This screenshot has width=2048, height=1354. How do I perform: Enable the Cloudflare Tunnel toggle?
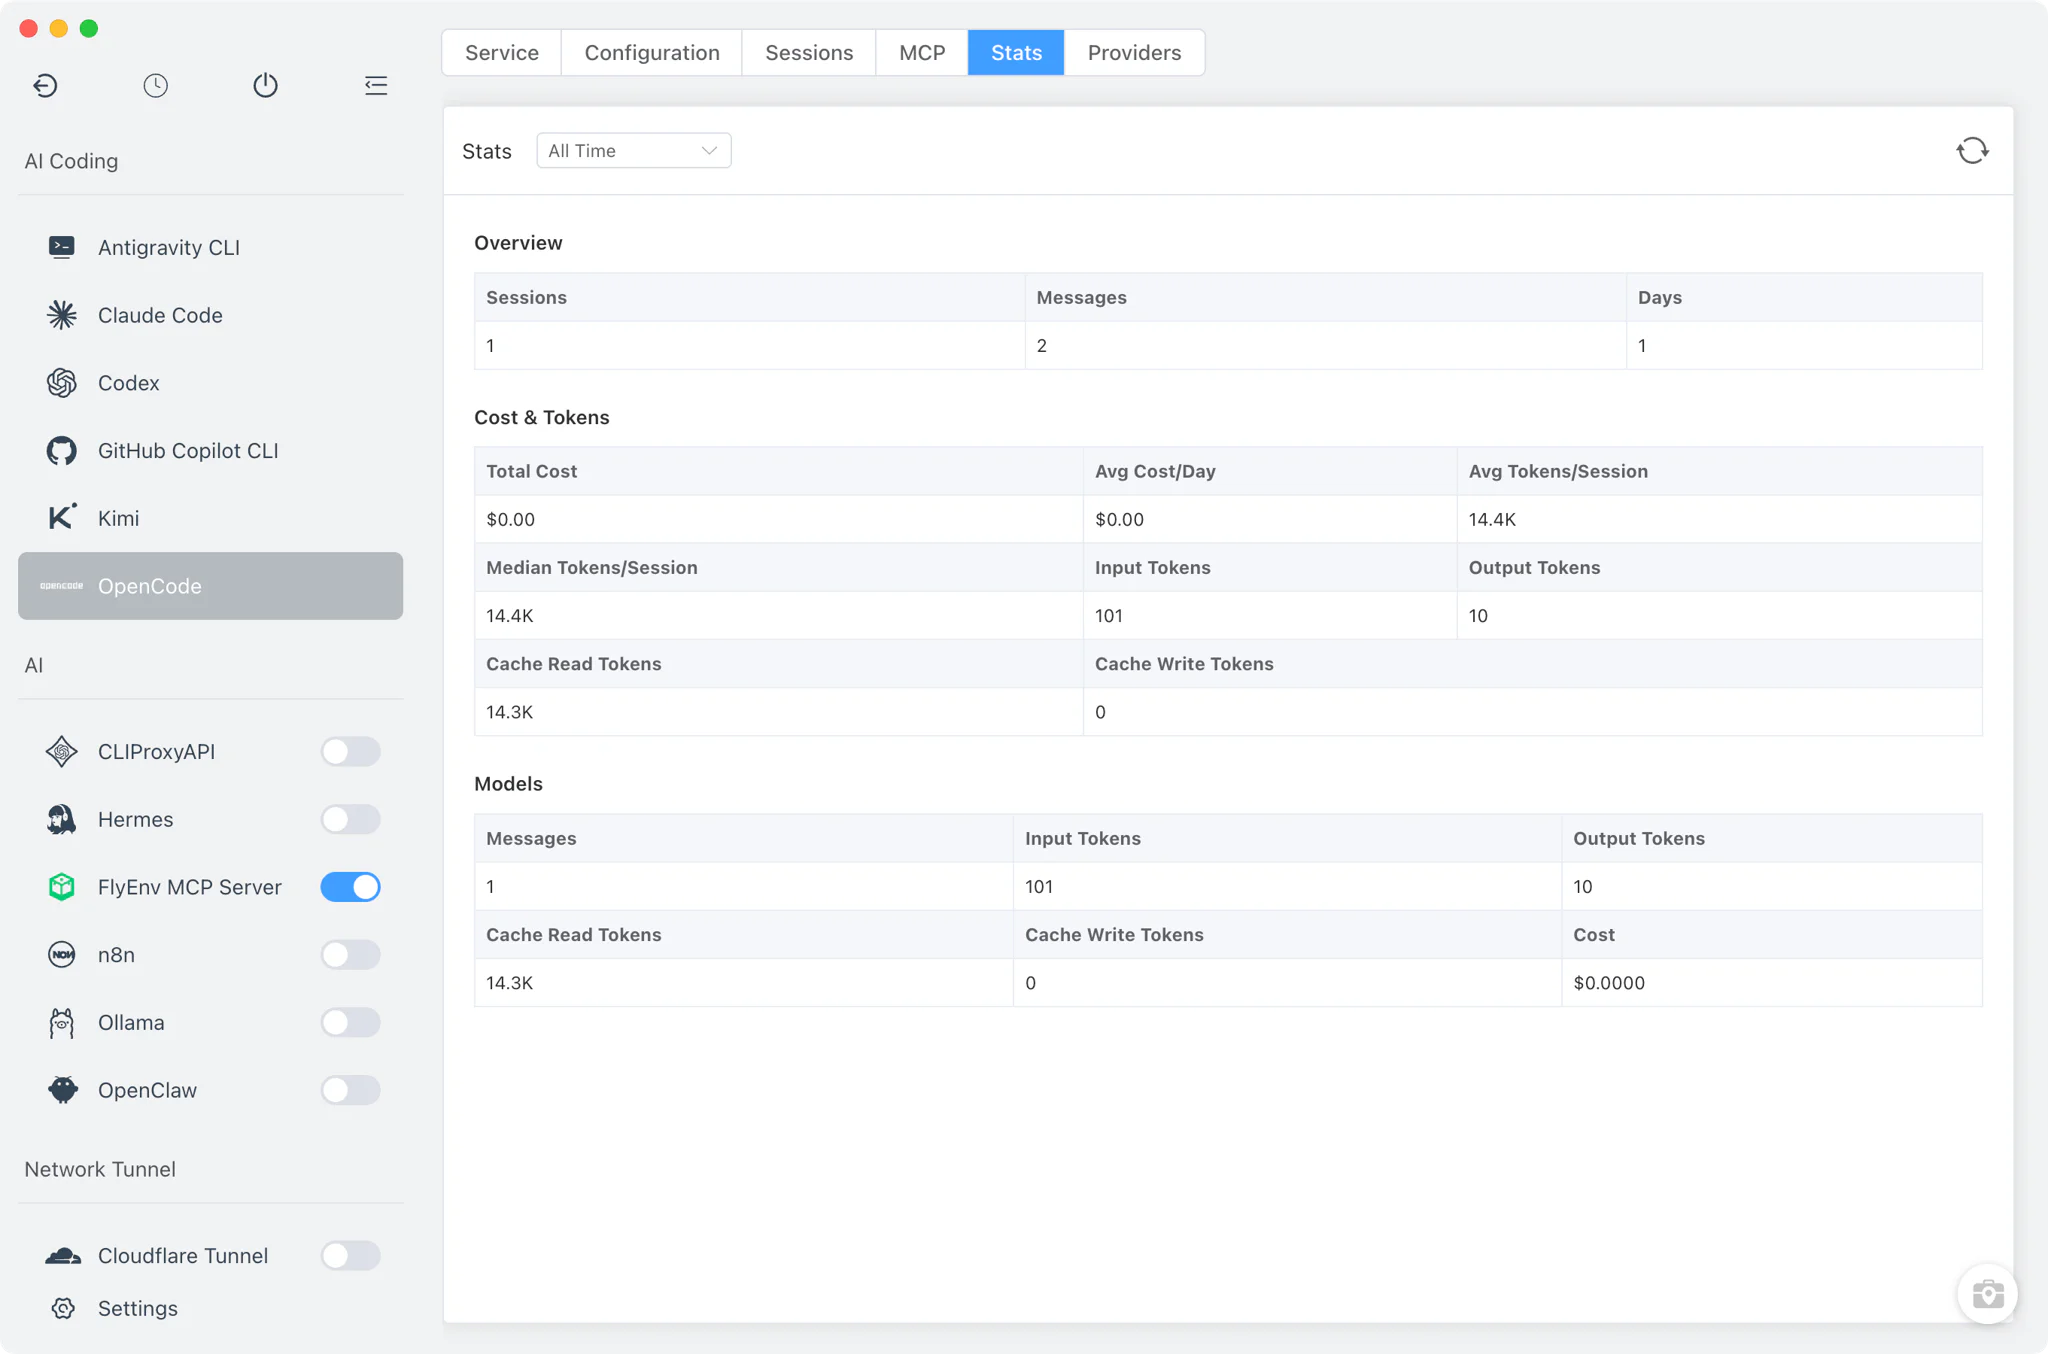coord(350,1256)
